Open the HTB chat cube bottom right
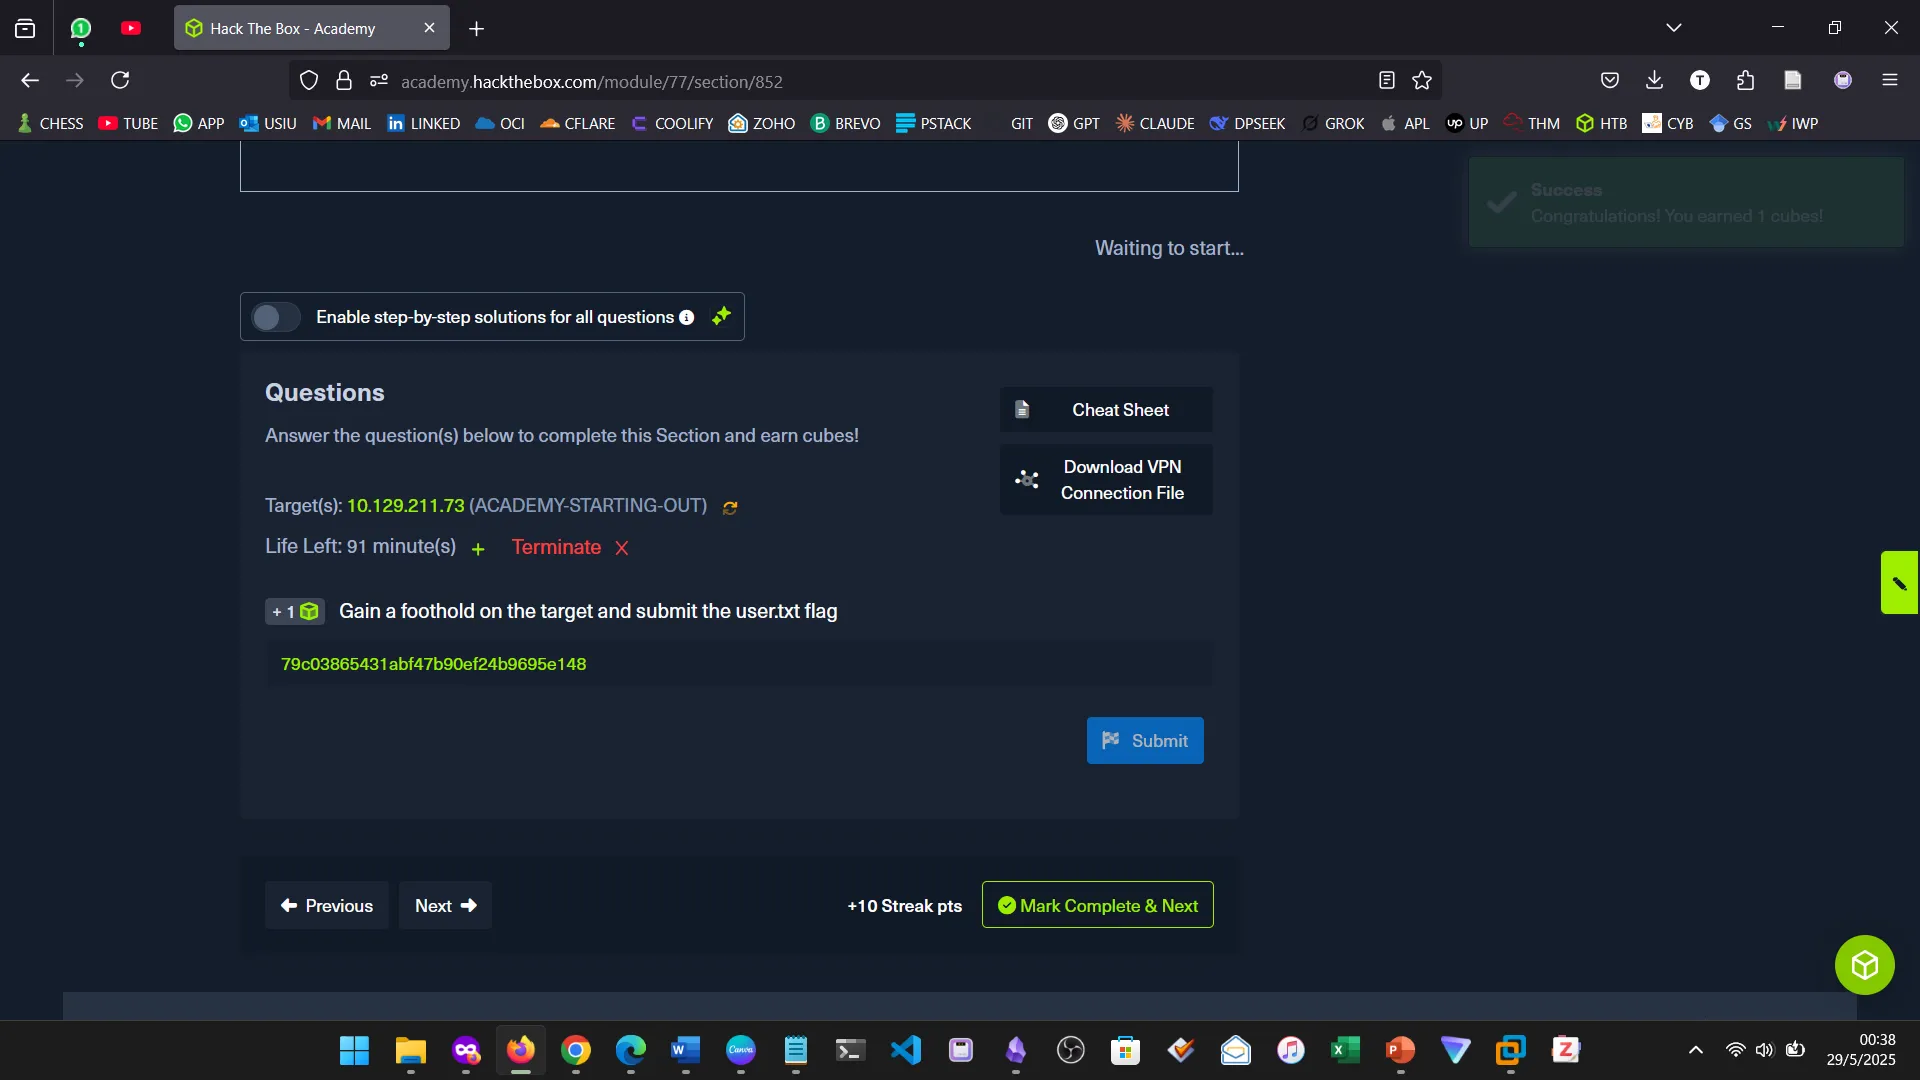The image size is (1920, 1080). (1863, 964)
